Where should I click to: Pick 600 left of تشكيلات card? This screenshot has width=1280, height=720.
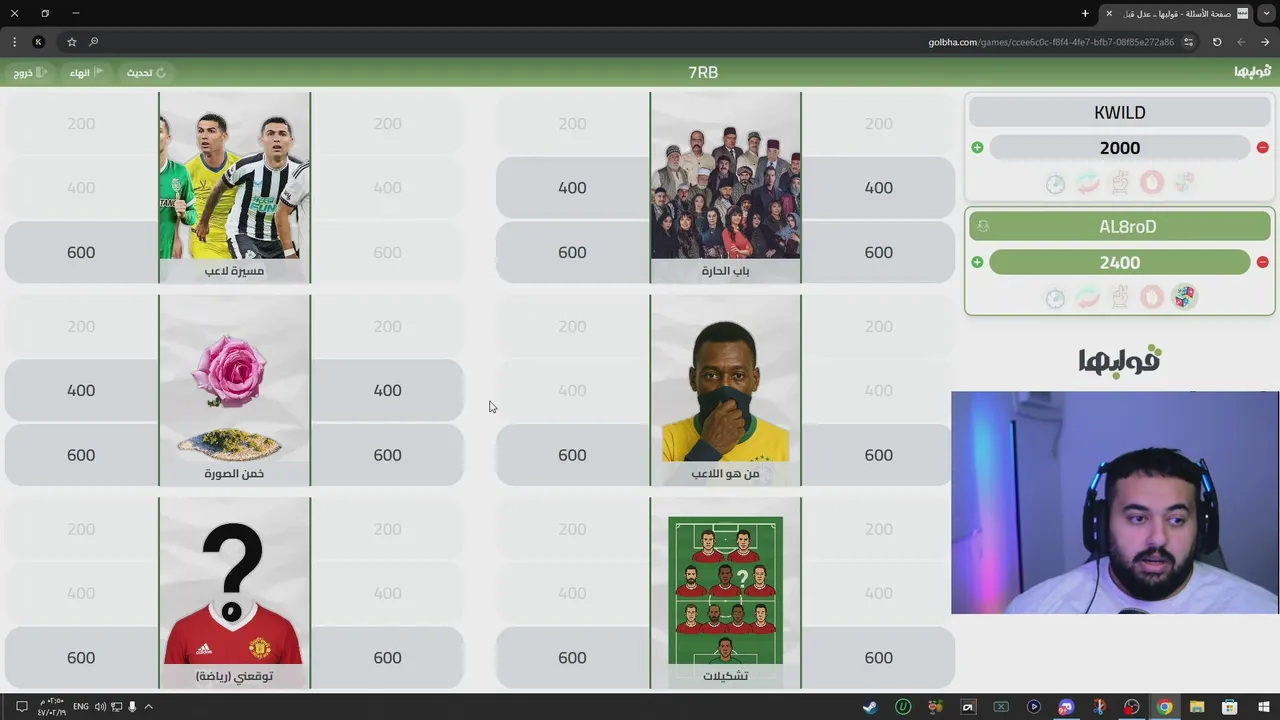(572, 658)
